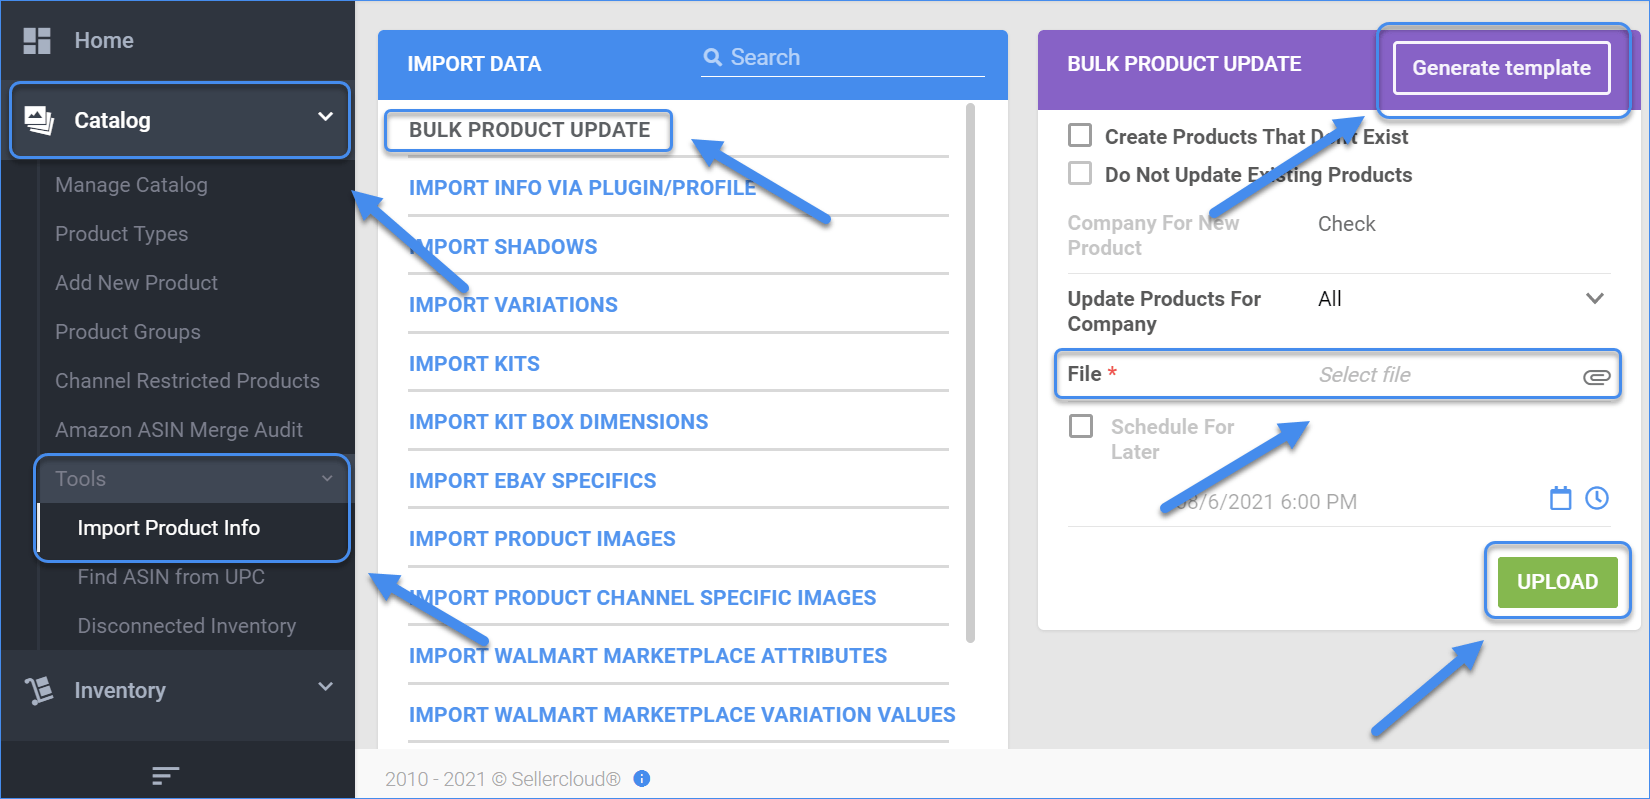Click the Generate template button
The height and width of the screenshot is (799, 1650).
click(1501, 68)
